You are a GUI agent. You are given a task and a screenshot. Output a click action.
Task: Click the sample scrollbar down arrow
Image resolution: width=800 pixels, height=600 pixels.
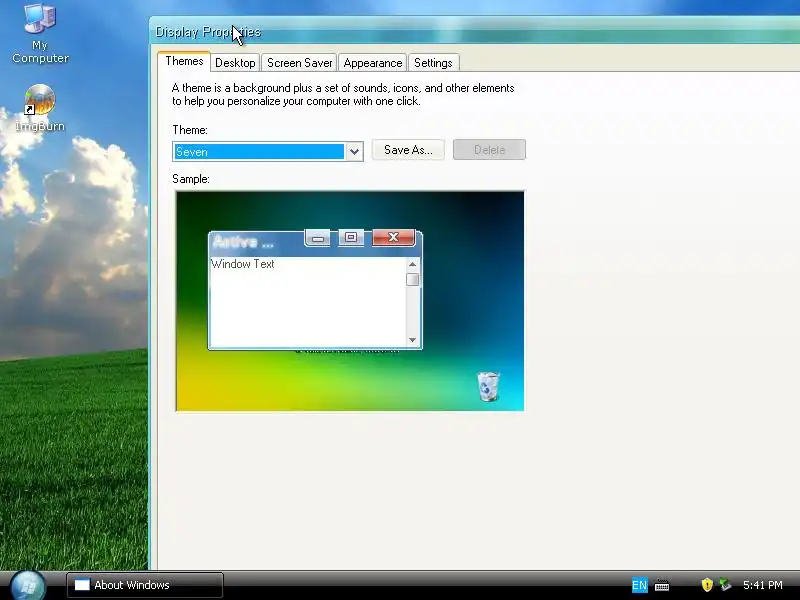click(x=412, y=340)
